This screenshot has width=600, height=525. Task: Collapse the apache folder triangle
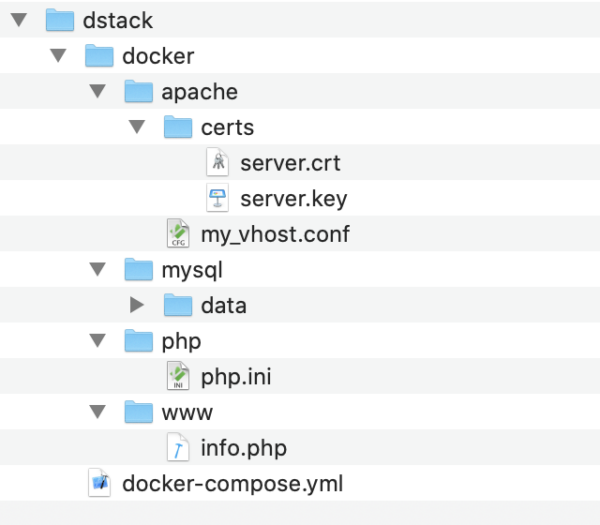coord(98,91)
